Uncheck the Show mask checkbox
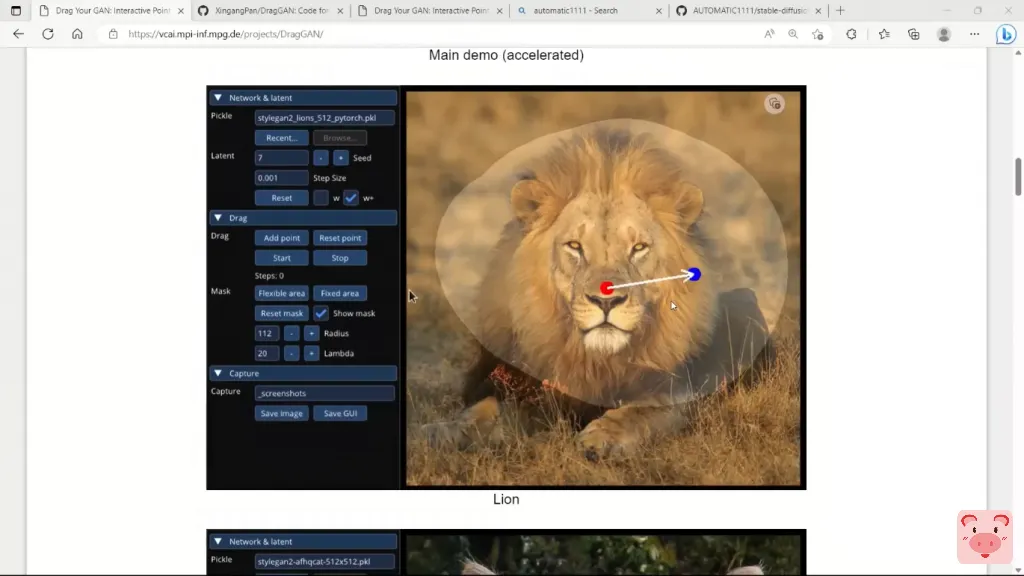The image size is (1024, 576). pyautogui.click(x=321, y=313)
